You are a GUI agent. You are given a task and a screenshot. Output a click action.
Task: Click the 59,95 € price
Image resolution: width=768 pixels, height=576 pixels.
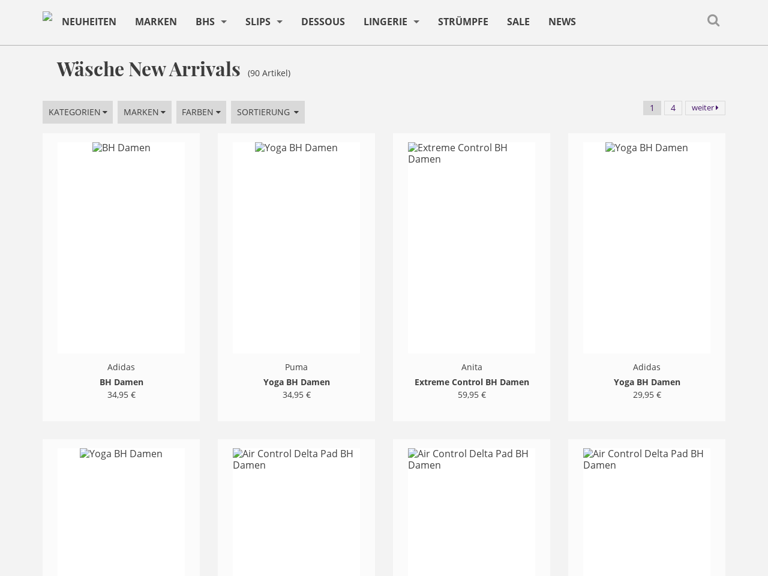coord(472,395)
